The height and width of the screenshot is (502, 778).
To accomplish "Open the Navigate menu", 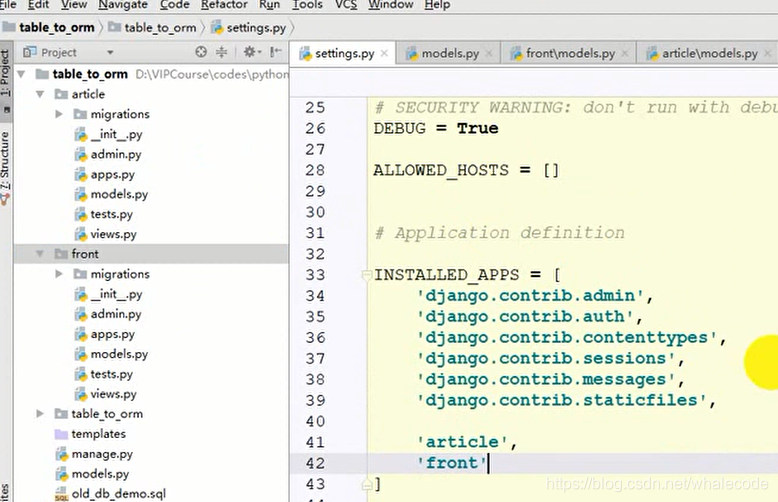I will [123, 4].
